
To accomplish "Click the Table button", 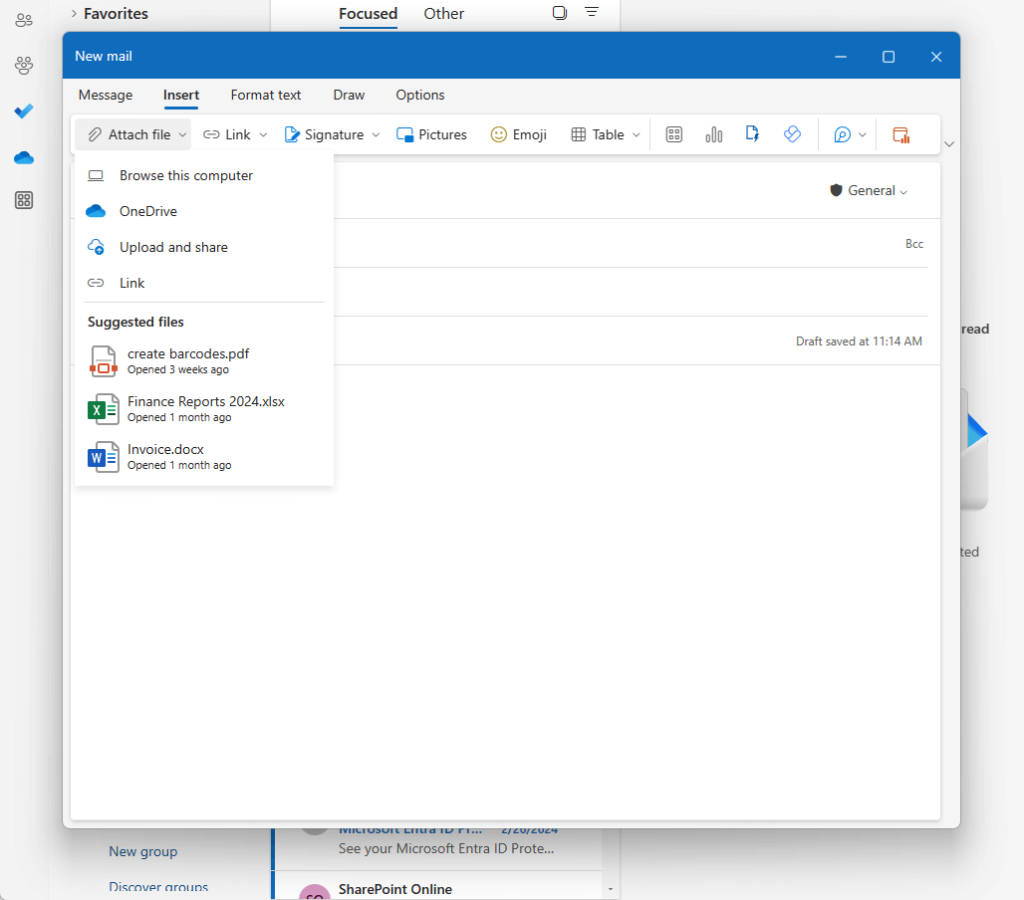I will pyautogui.click(x=598, y=135).
